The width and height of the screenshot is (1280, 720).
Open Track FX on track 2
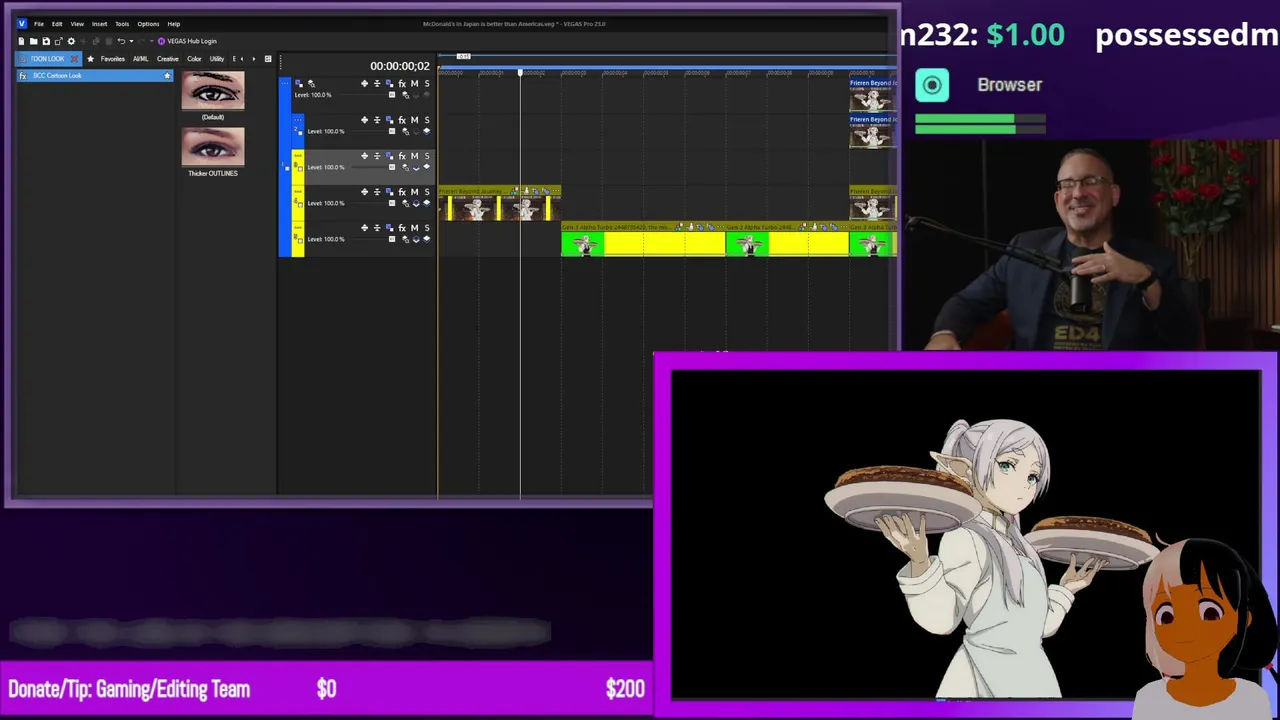[x=402, y=120]
